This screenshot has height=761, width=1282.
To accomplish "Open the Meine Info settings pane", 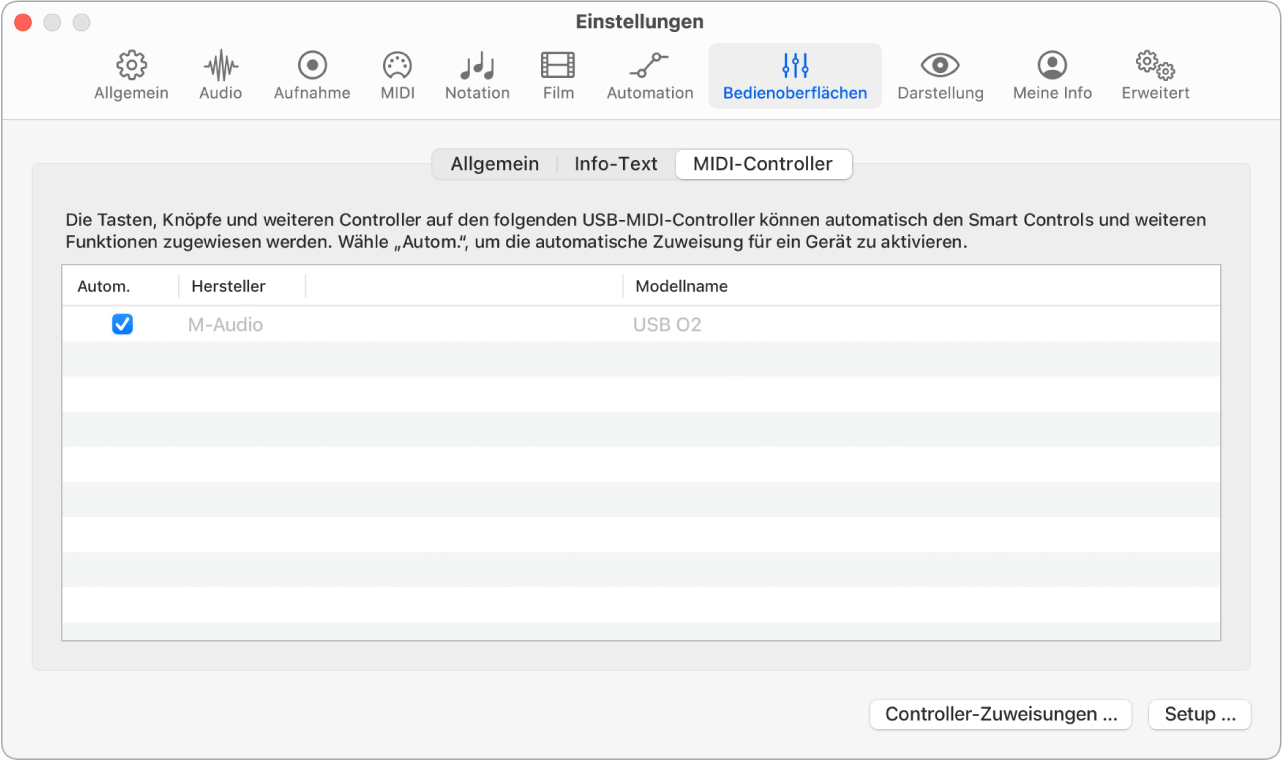I will [1052, 76].
